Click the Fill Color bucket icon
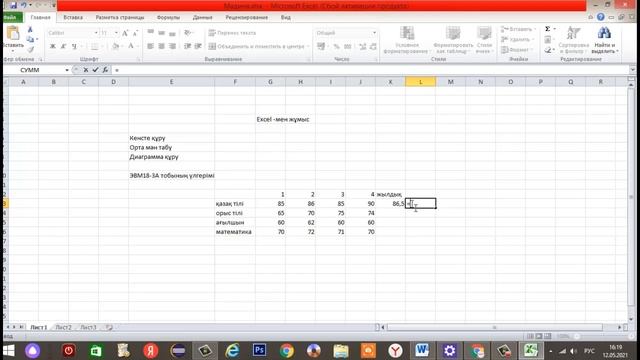Viewport: 640px width, 360px height. [116, 47]
